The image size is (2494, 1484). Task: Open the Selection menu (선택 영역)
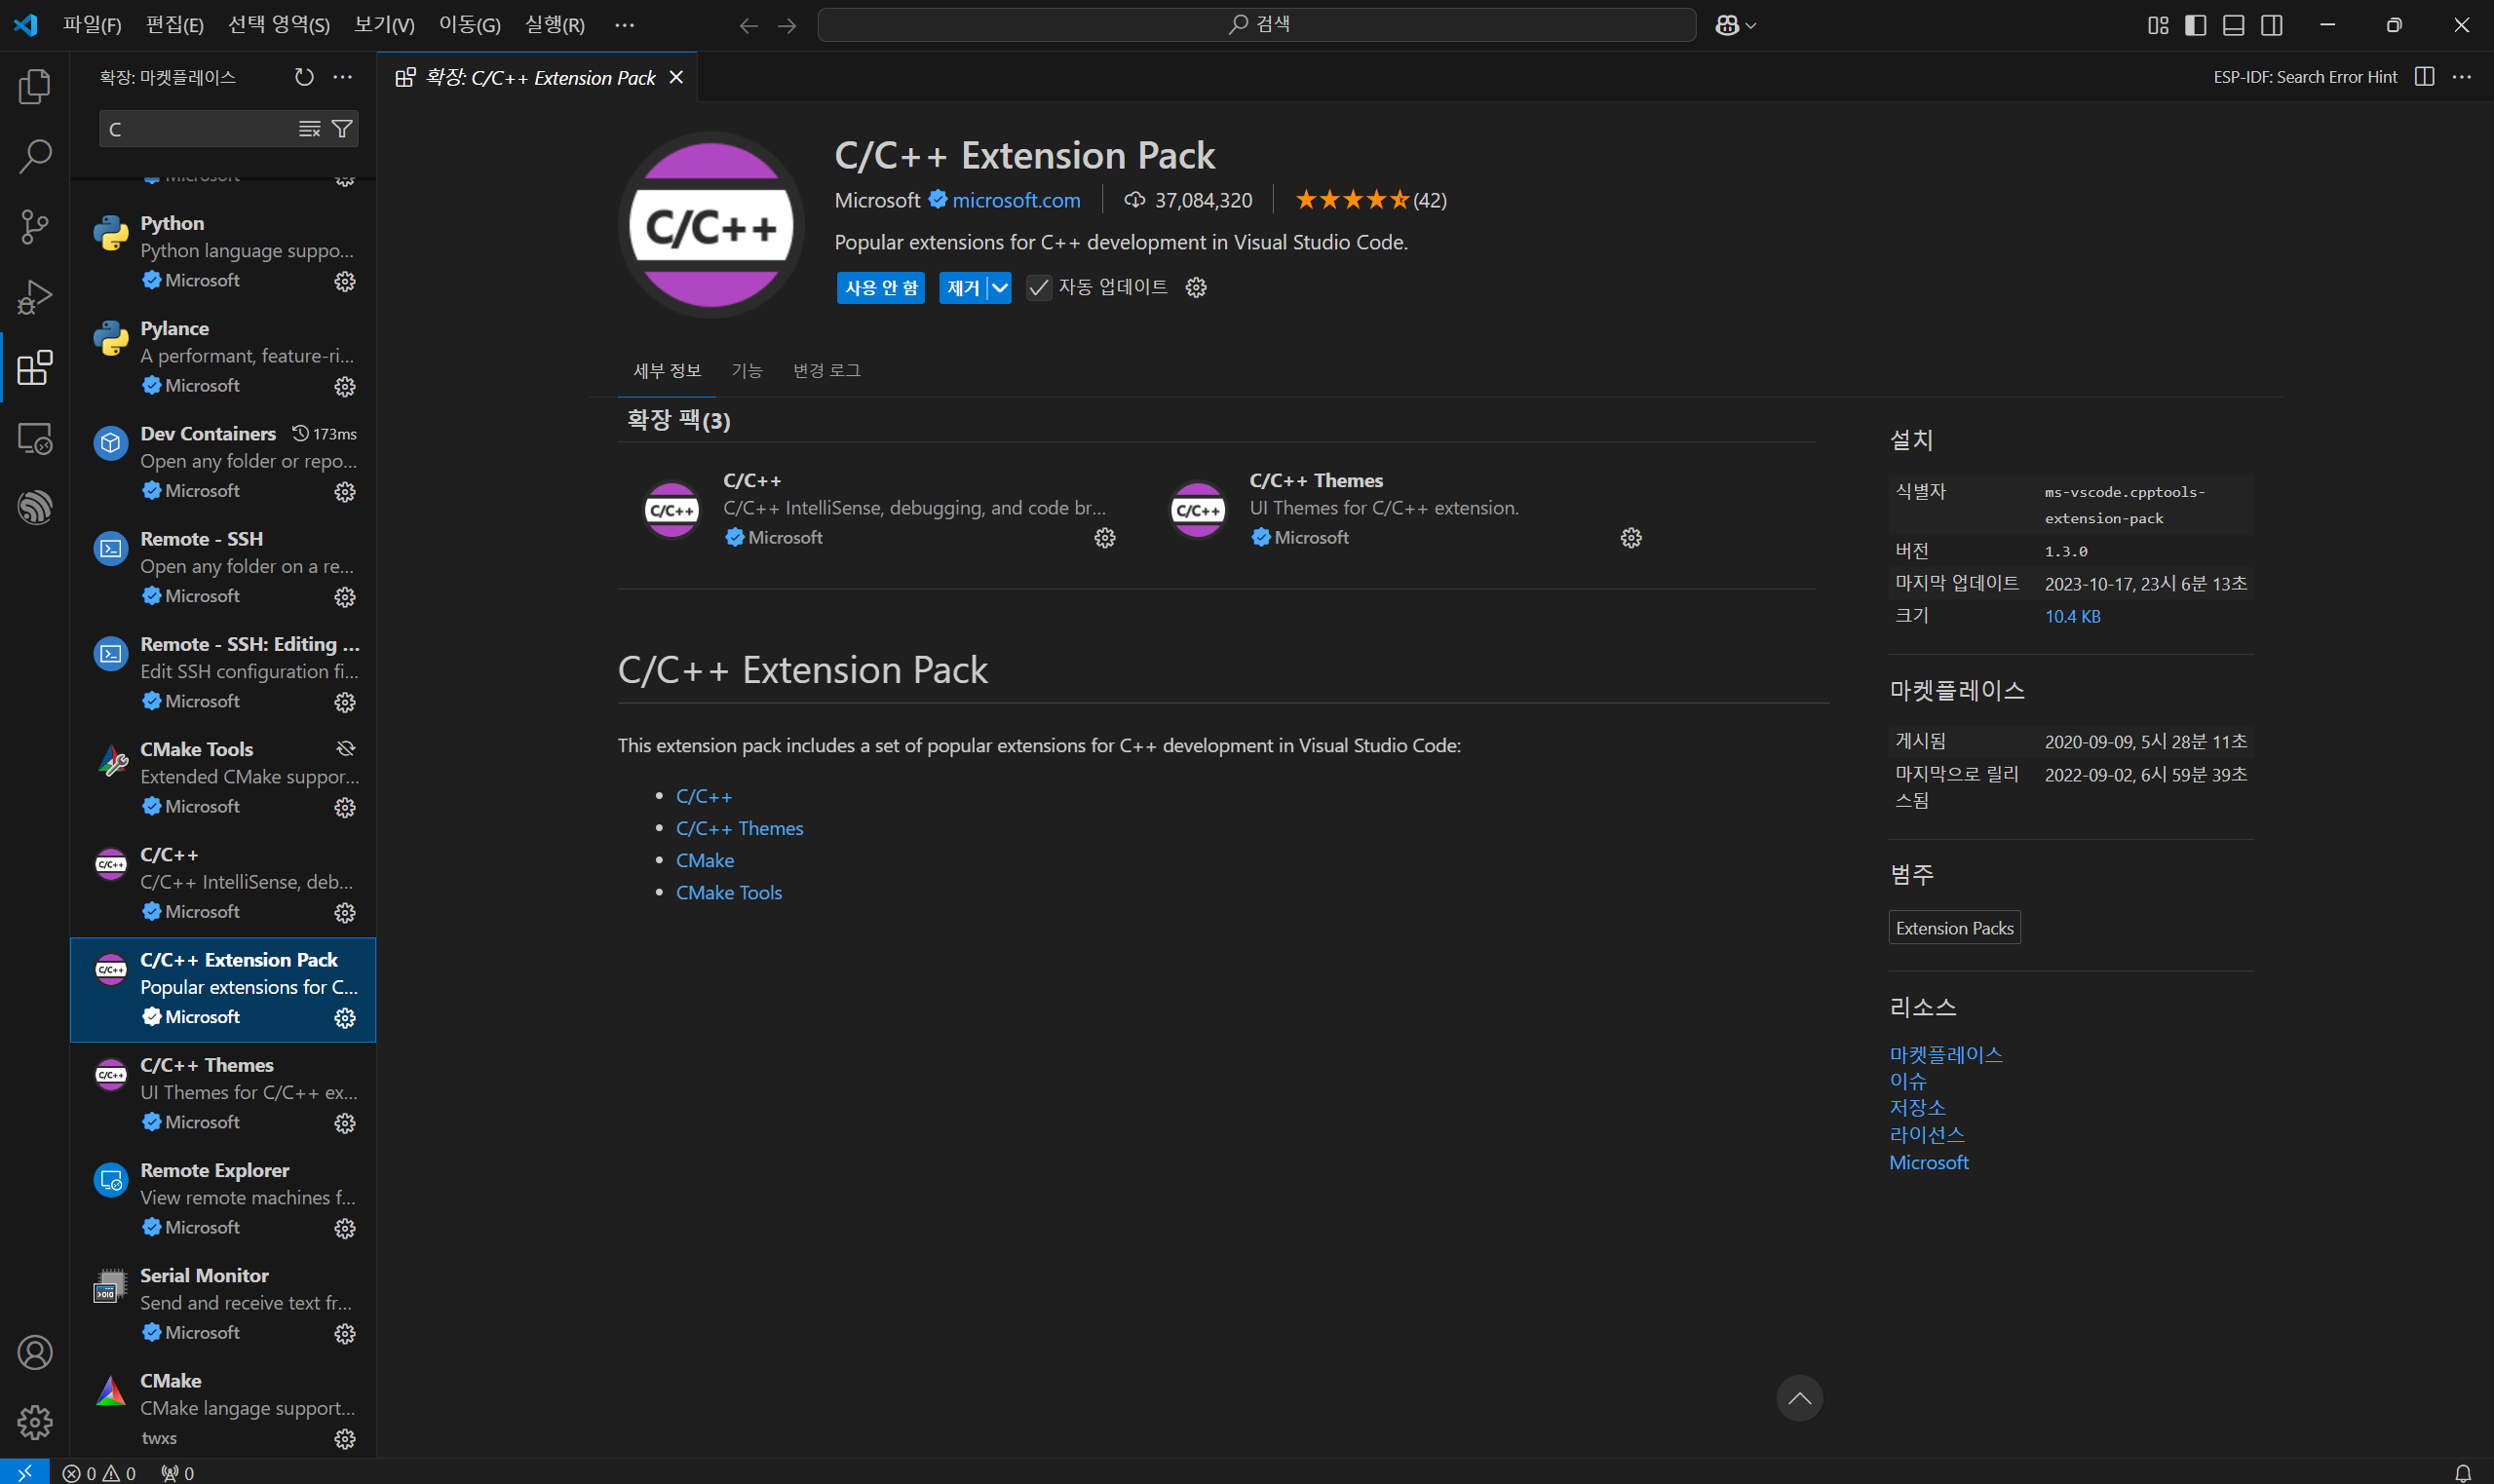coord(279,25)
